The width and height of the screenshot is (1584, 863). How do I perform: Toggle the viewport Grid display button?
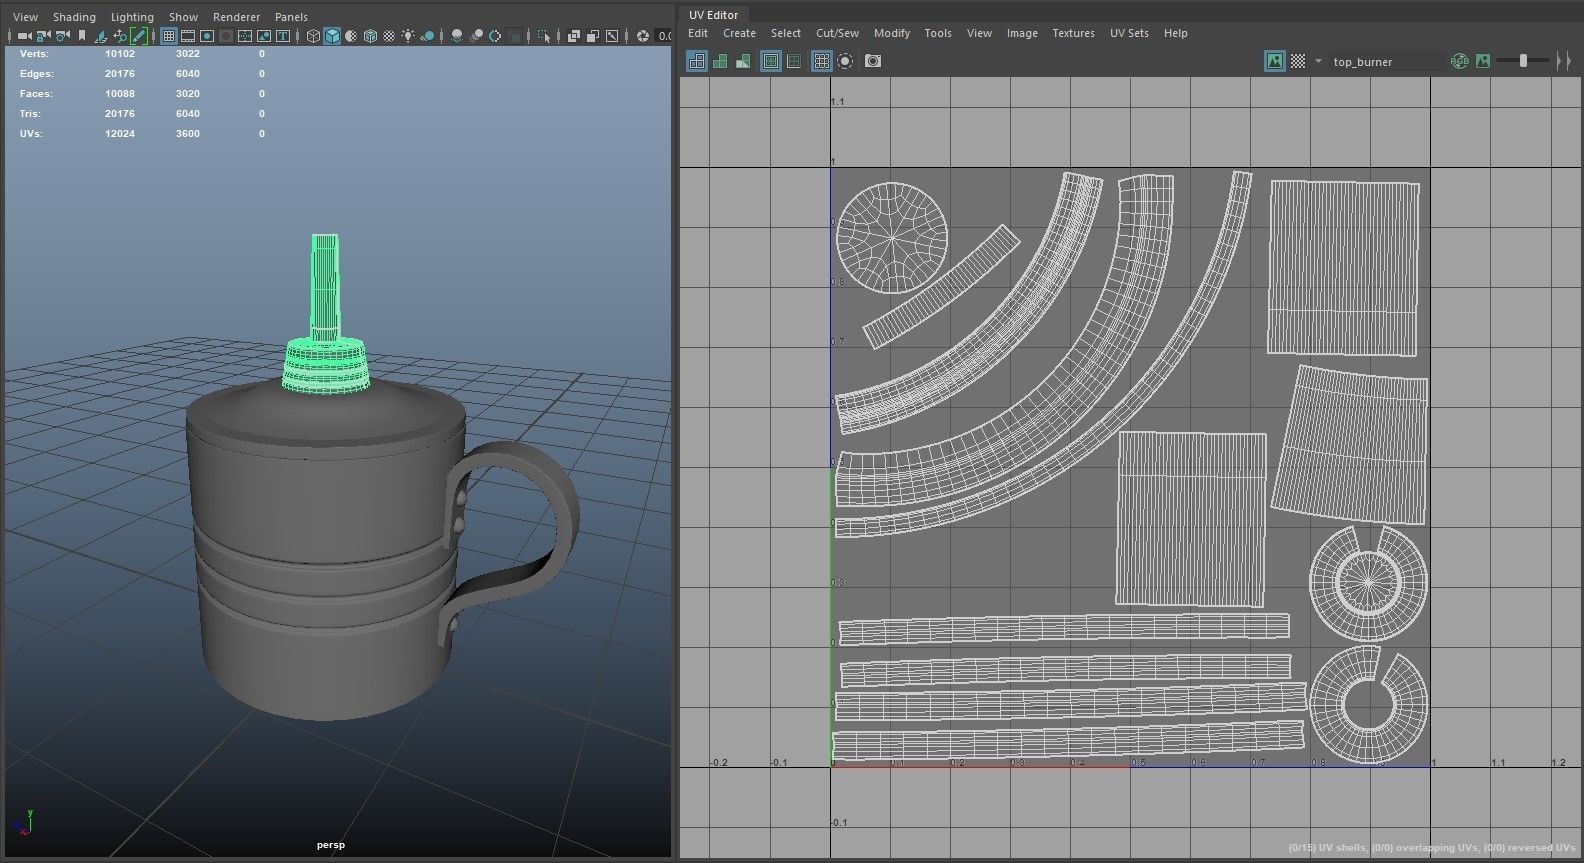tap(169, 36)
